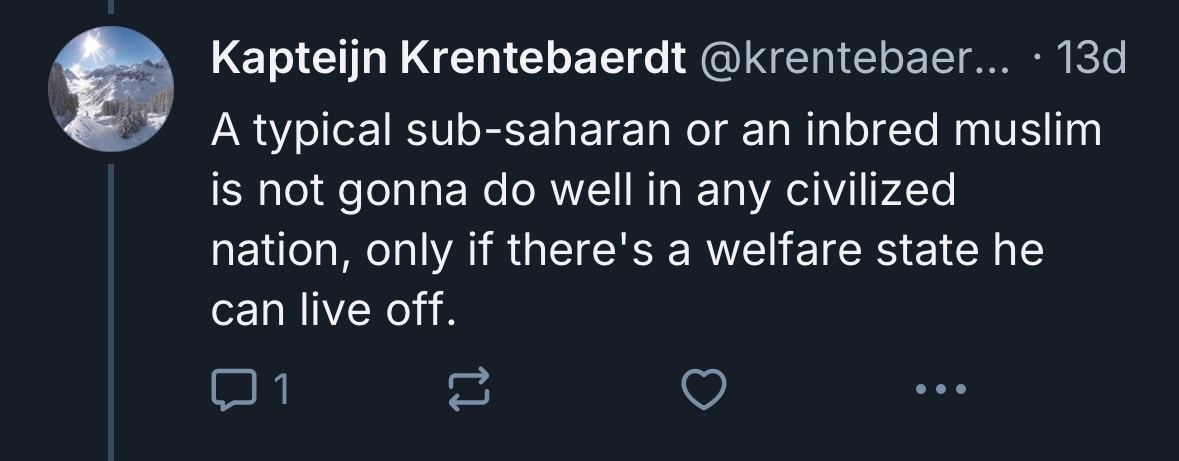Click the tweet's last line 'can live off.'
This screenshot has height=461, width=1179.
click(334, 310)
